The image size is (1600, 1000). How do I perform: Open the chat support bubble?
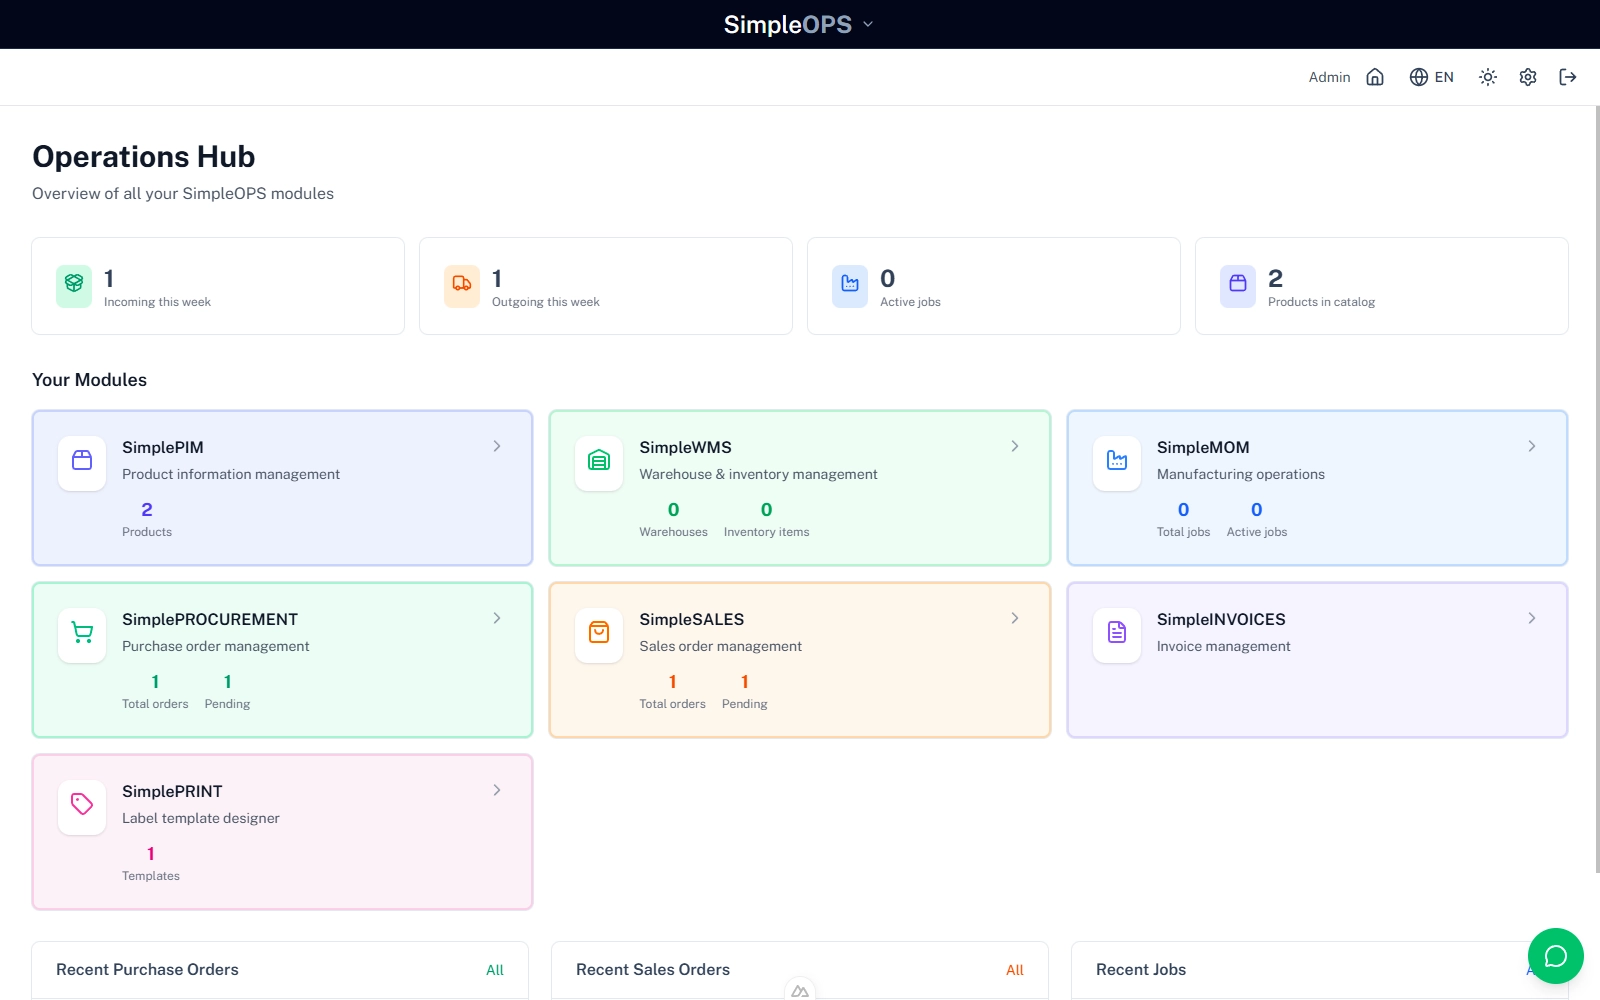coord(1556,956)
